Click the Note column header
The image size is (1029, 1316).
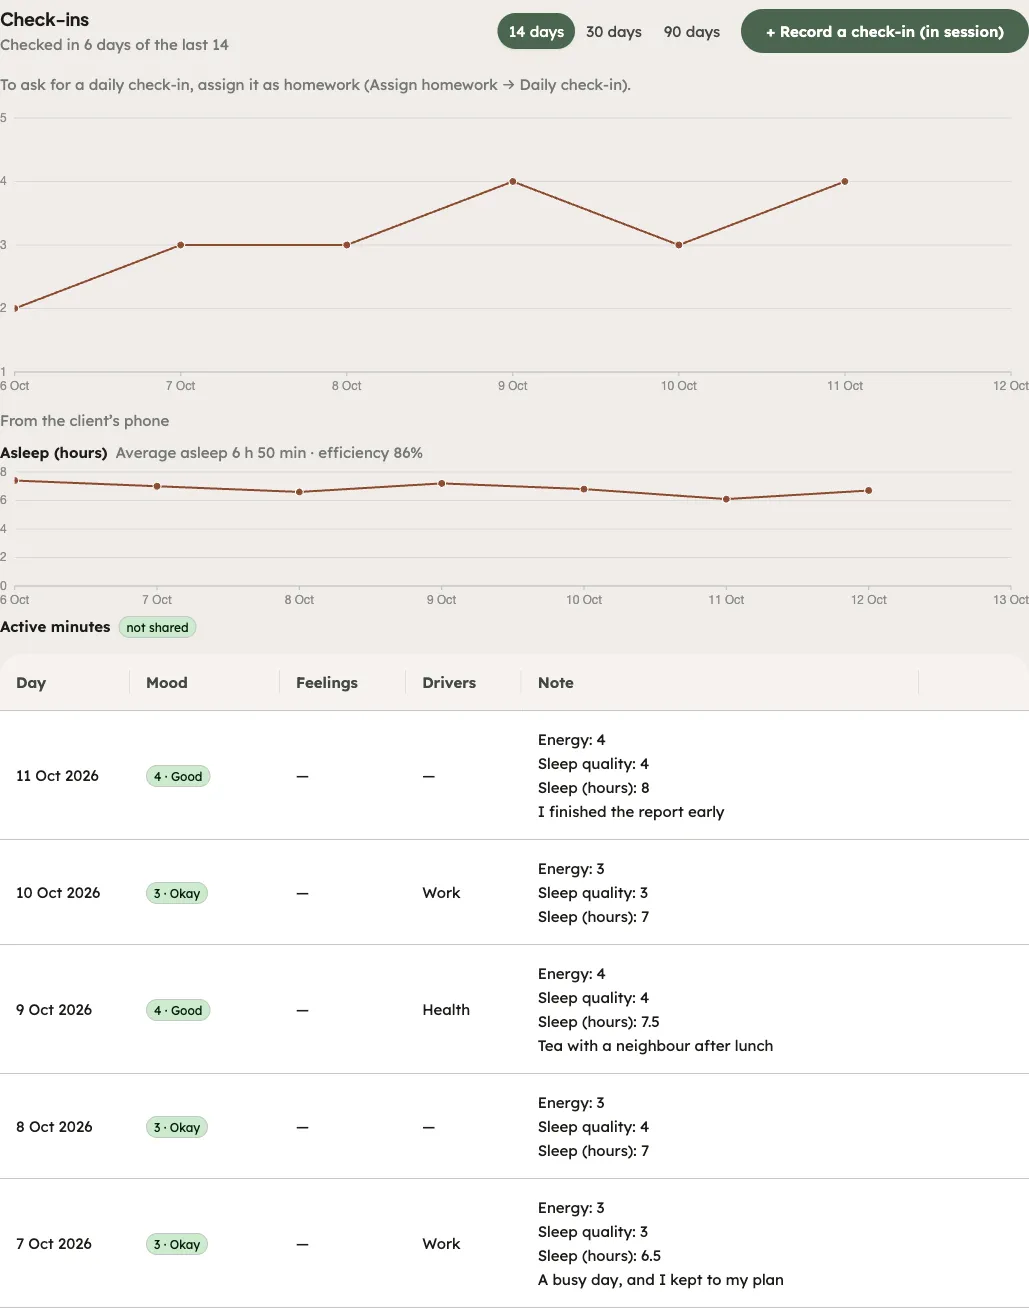(556, 683)
